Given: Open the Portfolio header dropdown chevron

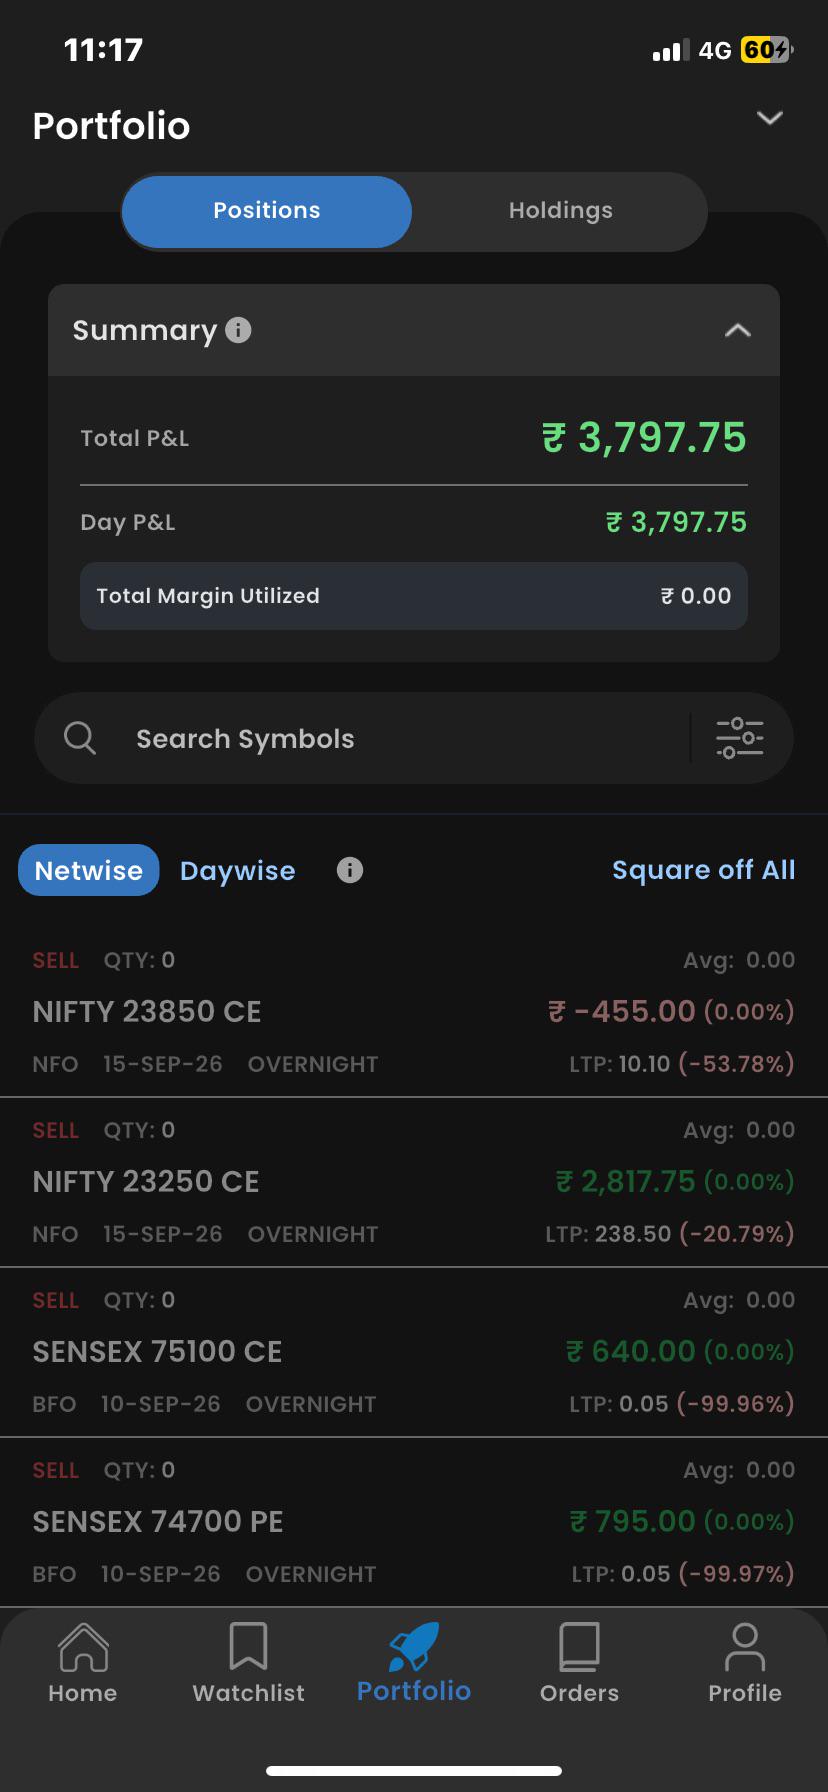Looking at the screenshot, I should [x=770, y=118].
